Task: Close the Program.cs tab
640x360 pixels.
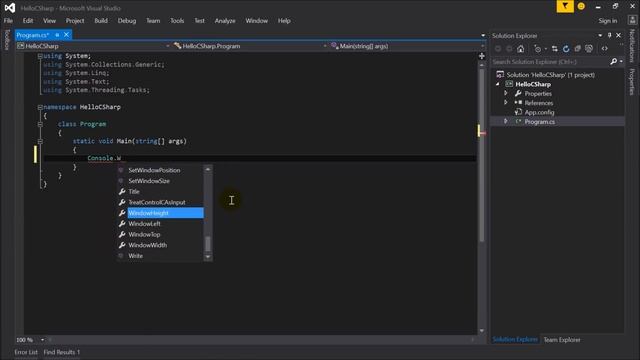Action: [x=67, y=35]
